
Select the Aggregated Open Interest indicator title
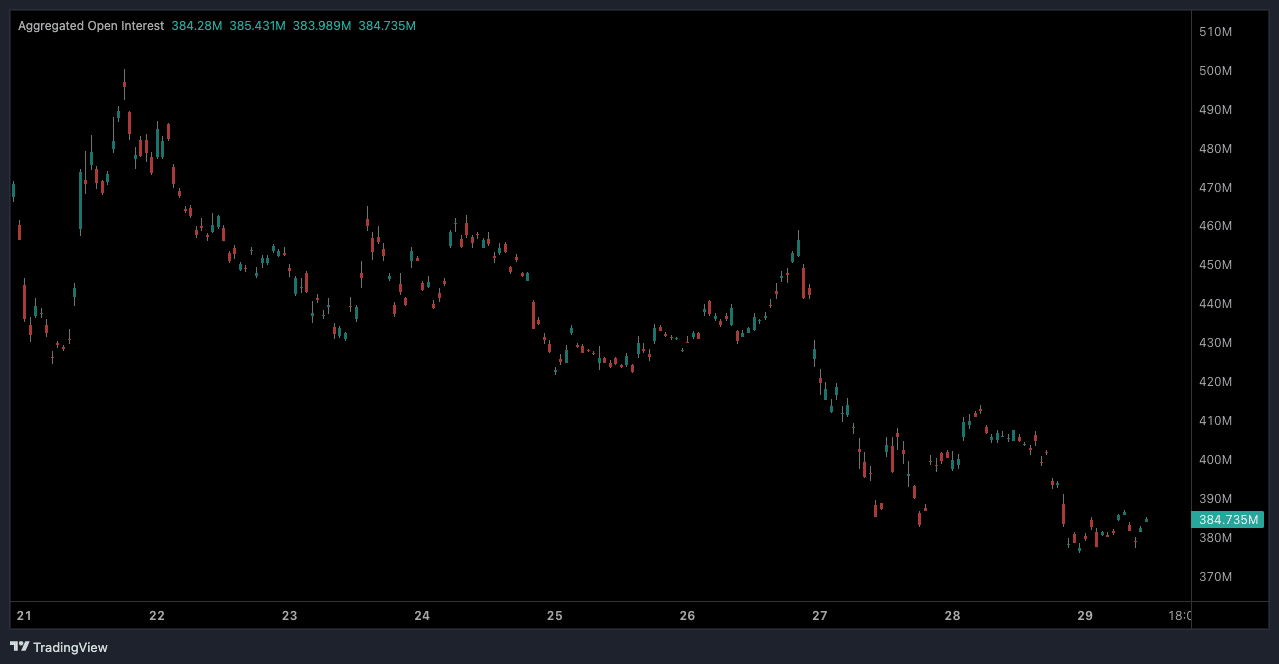coord(91,26)
